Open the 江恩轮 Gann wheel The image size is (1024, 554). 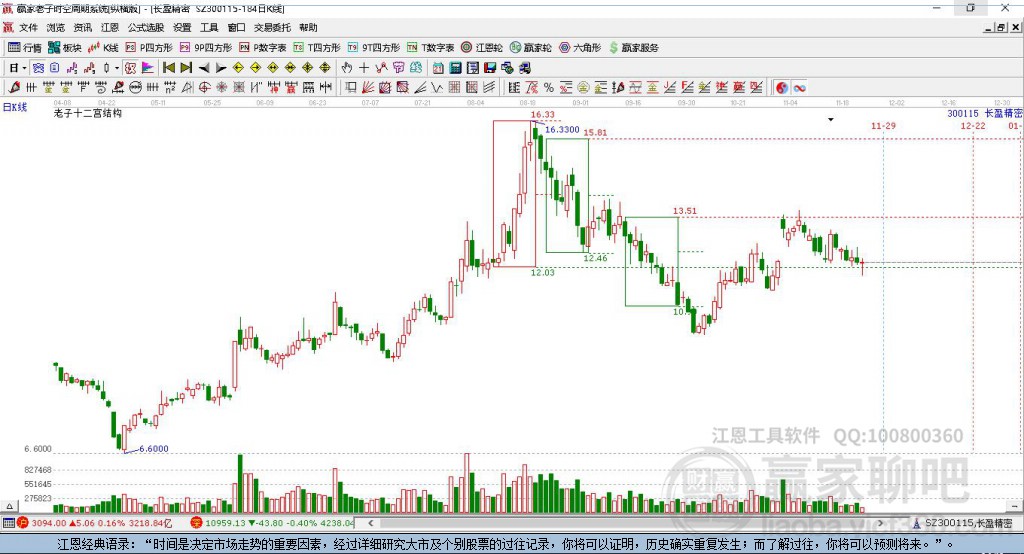point(482,48)
